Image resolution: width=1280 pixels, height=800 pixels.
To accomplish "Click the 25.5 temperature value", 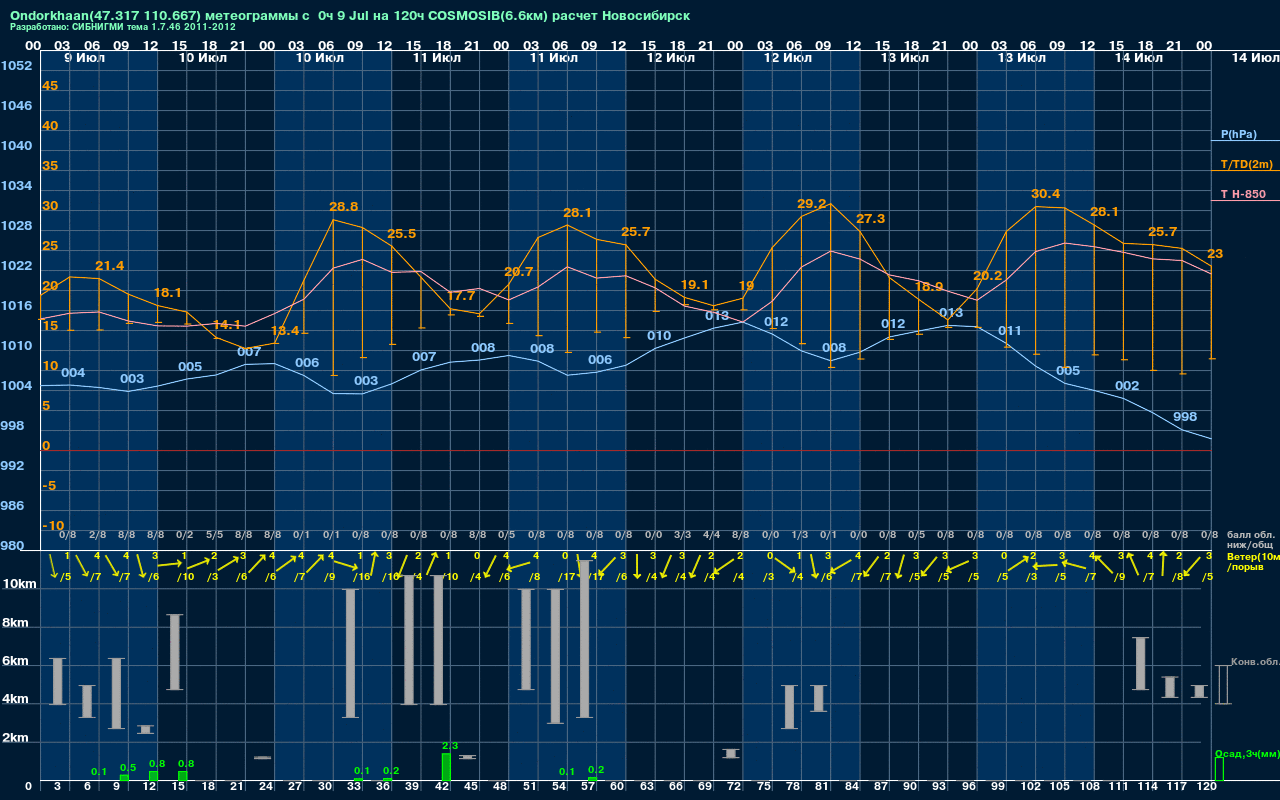I will 401,234.
